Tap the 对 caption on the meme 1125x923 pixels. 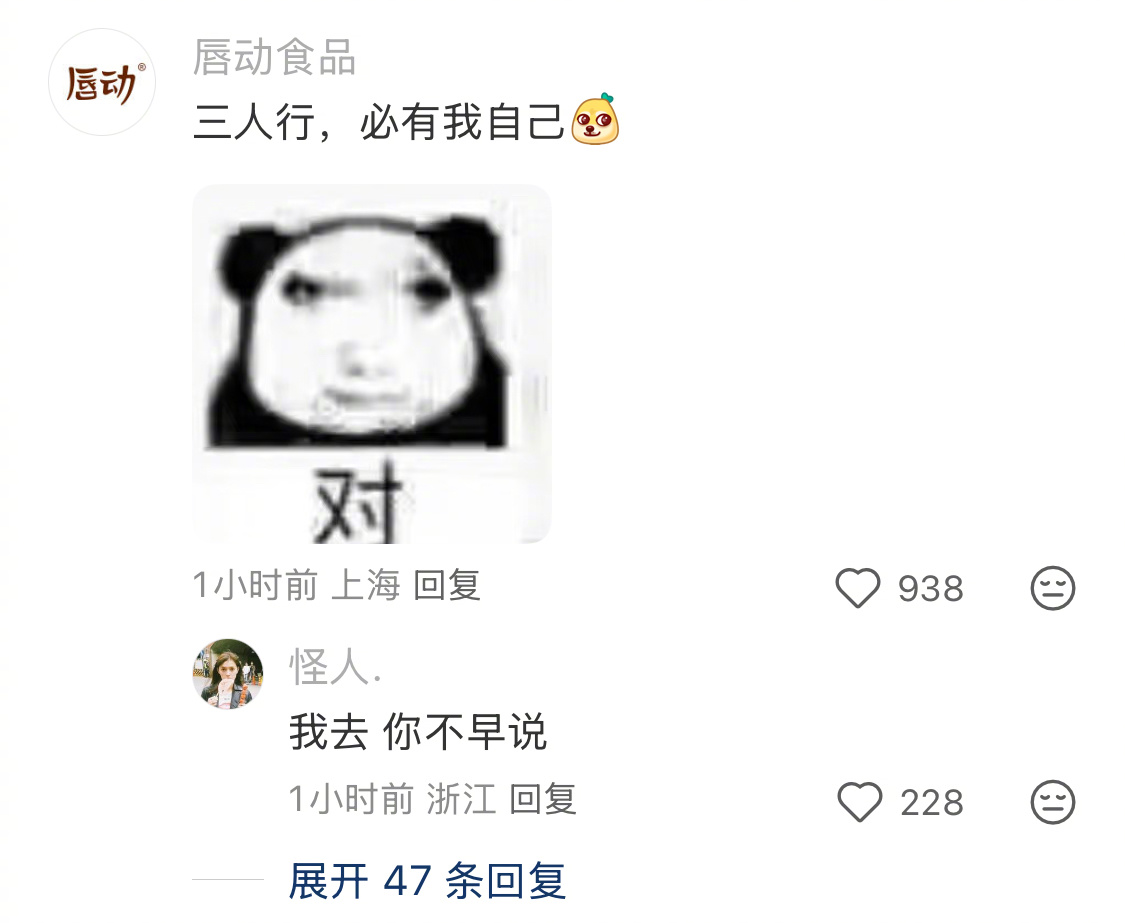pyautogui.click(x=357, y=502)
